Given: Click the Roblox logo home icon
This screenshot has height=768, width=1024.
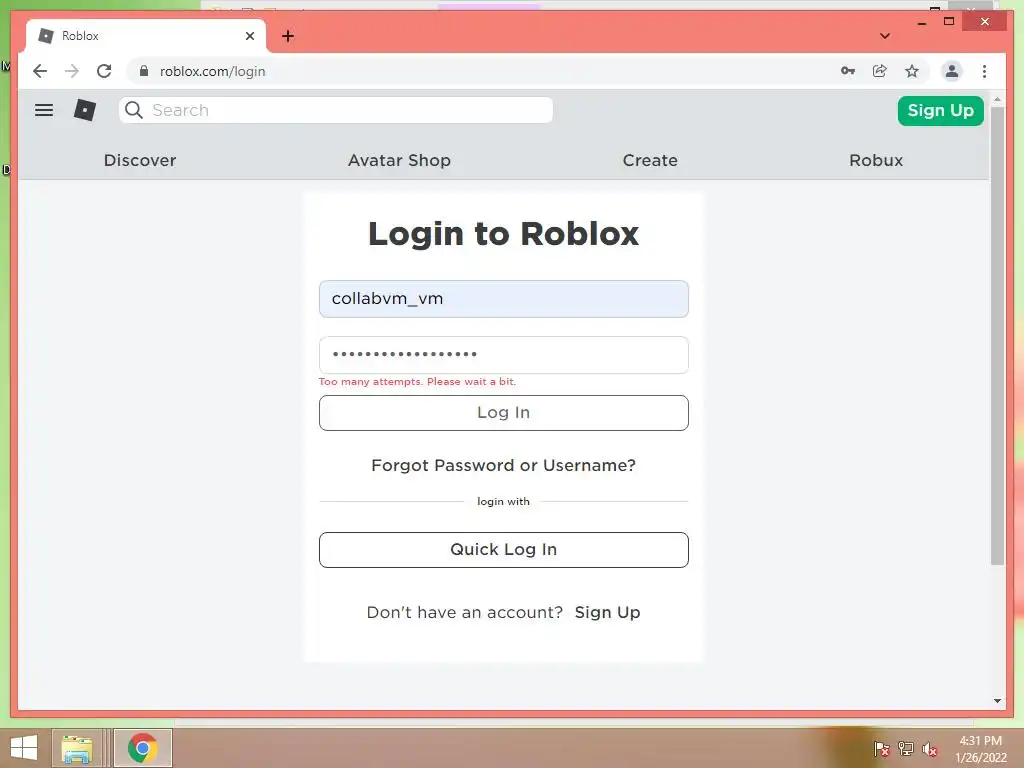Looking at the screenshot, I should (85, 110).
